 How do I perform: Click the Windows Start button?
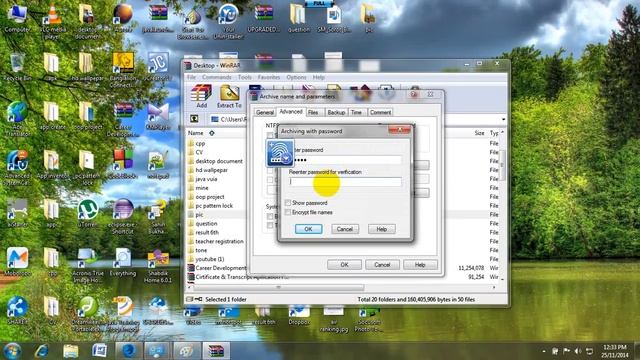[x=13, y=351]
